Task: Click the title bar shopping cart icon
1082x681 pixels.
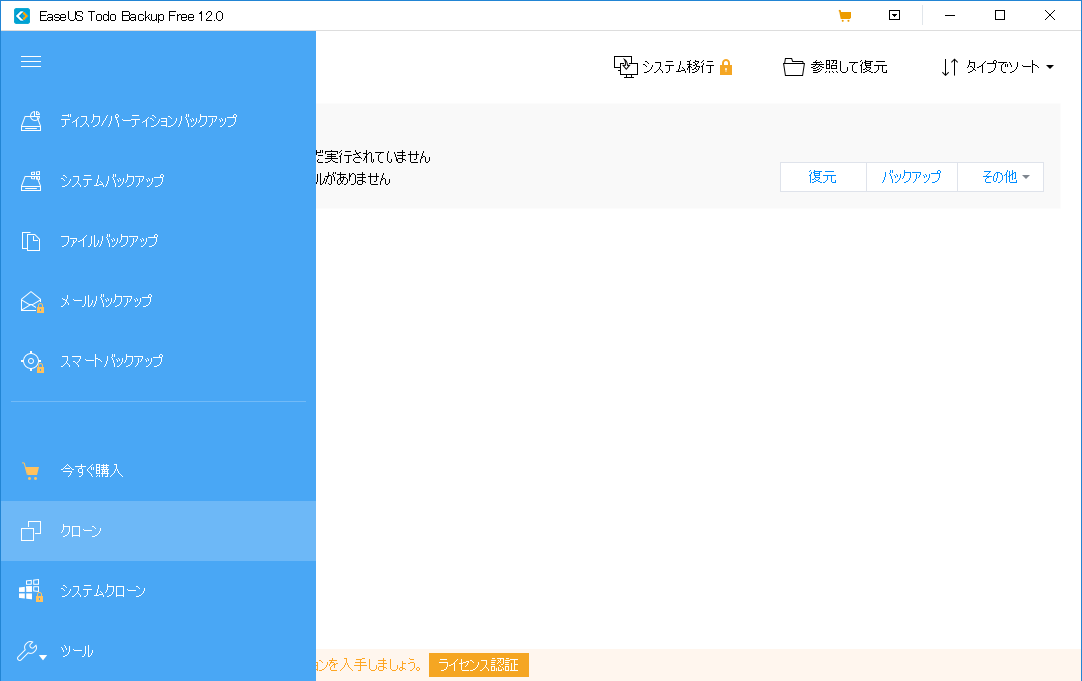Action: [x=845, y=15]
